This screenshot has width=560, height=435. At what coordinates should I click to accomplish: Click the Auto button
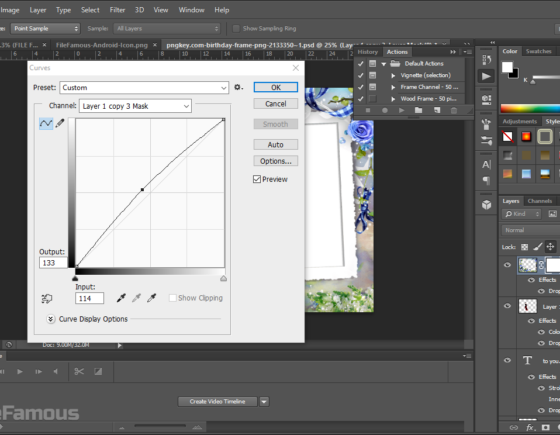(x=276, y=145)
